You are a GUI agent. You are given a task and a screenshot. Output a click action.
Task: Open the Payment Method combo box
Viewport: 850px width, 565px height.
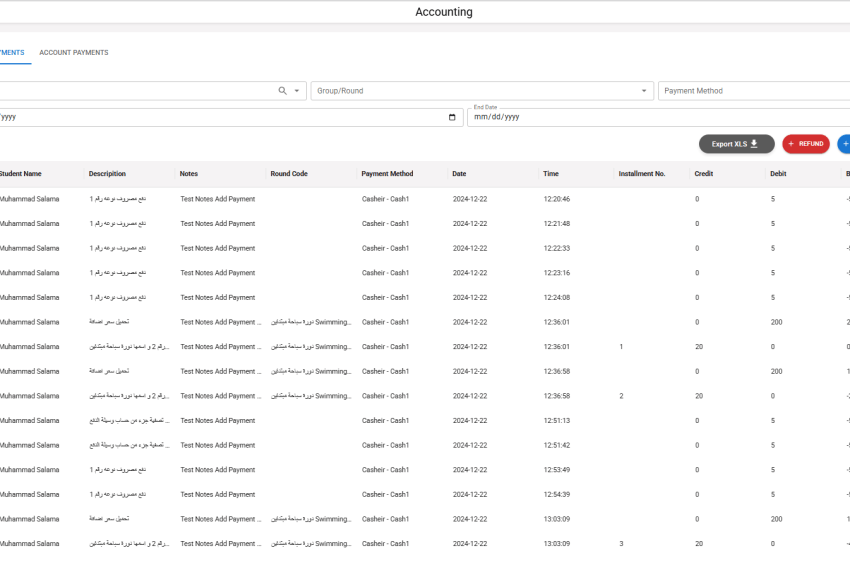[754, 91]
